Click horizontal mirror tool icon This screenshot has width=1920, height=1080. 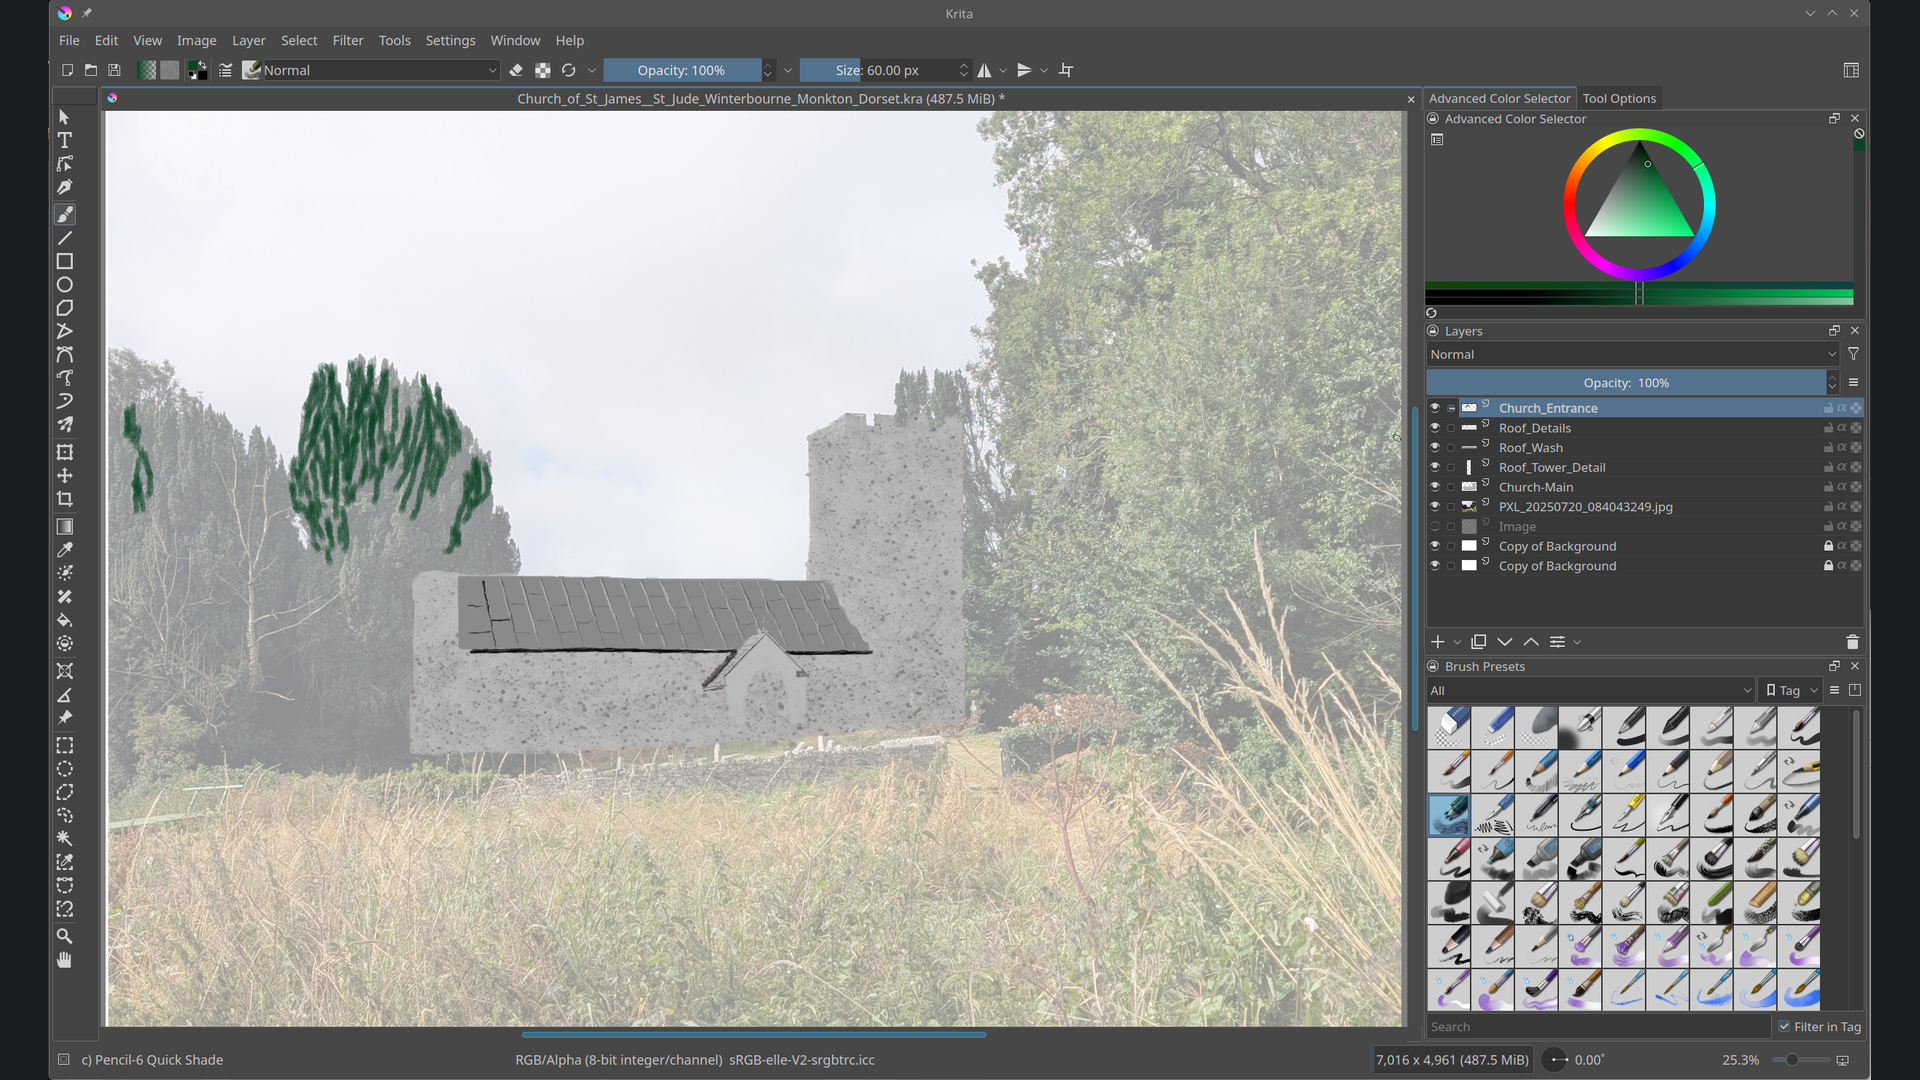(985, 70)
